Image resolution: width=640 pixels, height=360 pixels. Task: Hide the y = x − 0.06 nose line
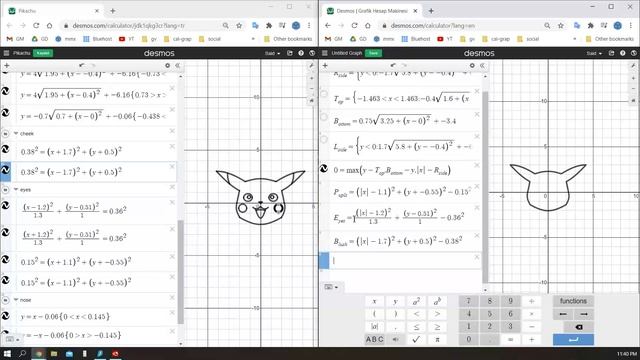[x=5, y=316]
